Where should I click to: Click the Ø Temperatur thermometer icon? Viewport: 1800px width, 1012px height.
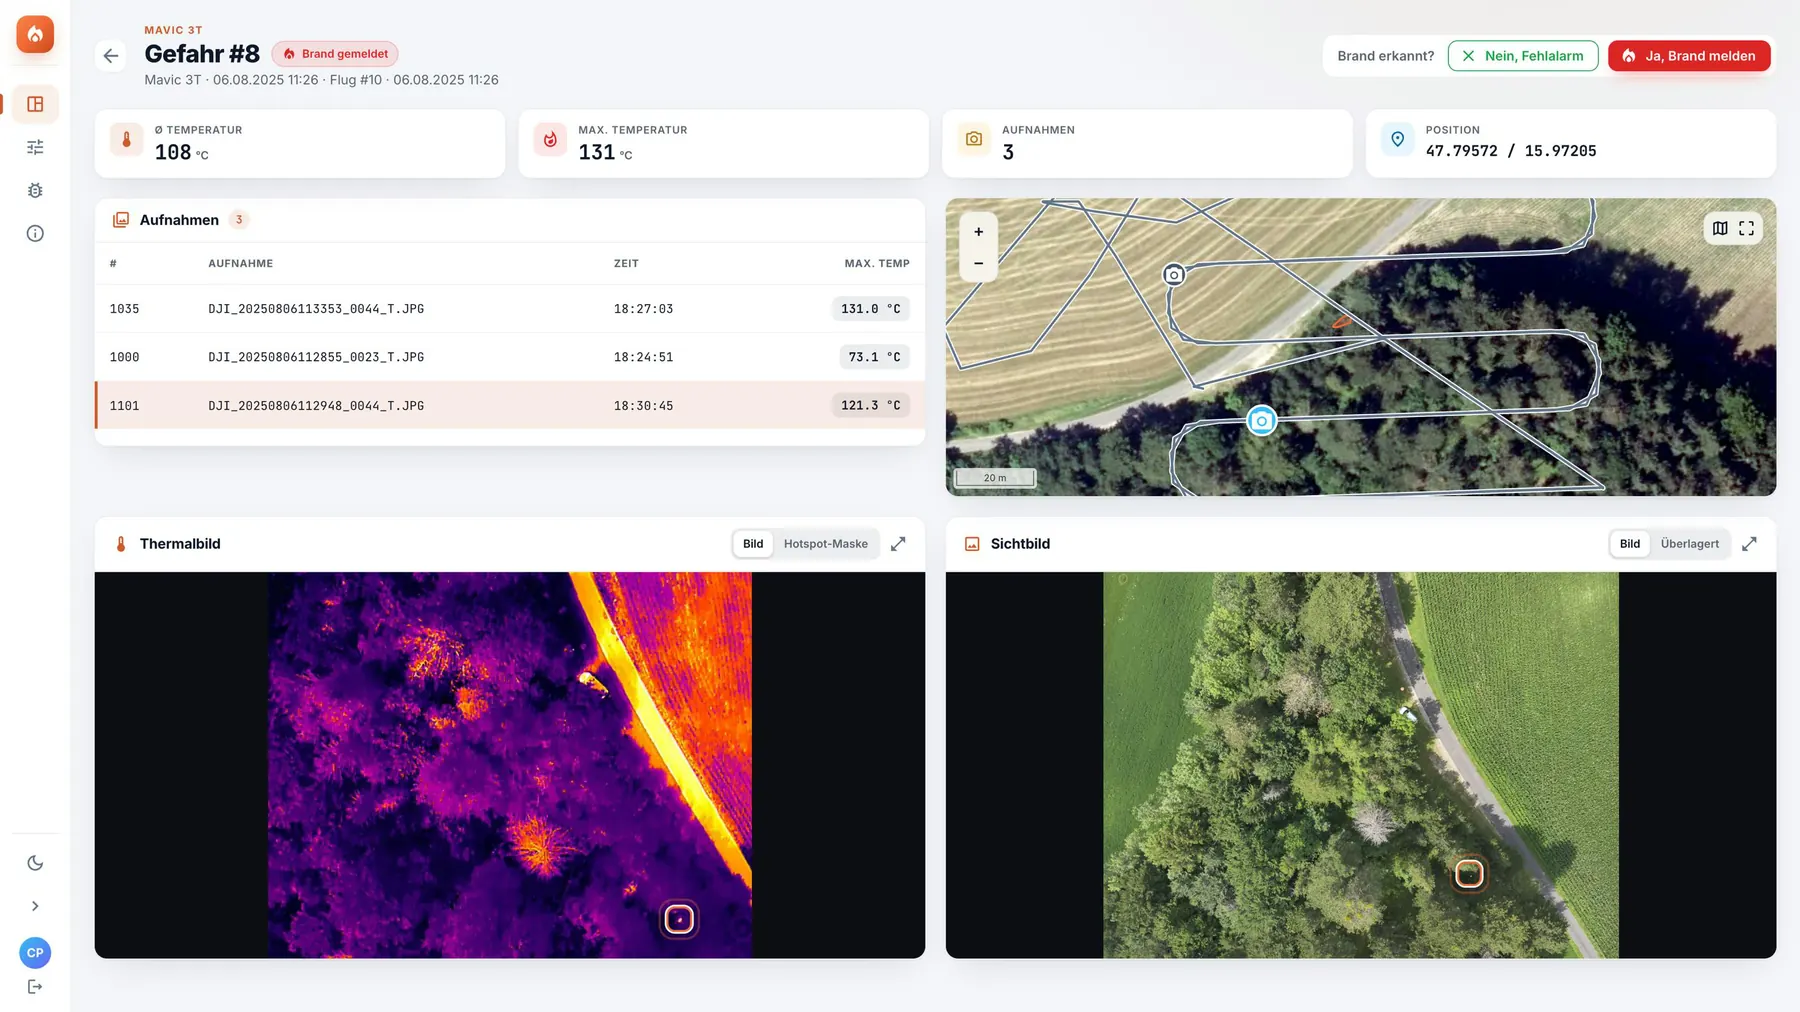126,140
